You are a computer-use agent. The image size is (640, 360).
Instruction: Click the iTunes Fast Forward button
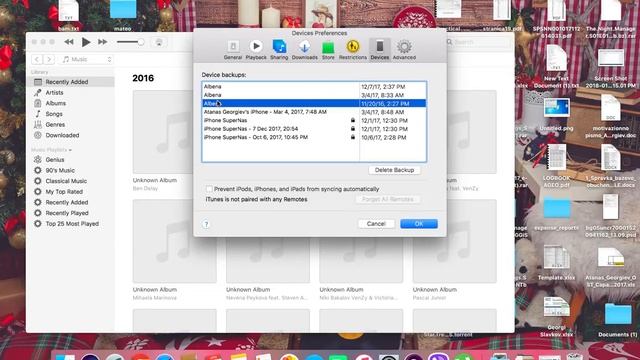pos(102,42)
